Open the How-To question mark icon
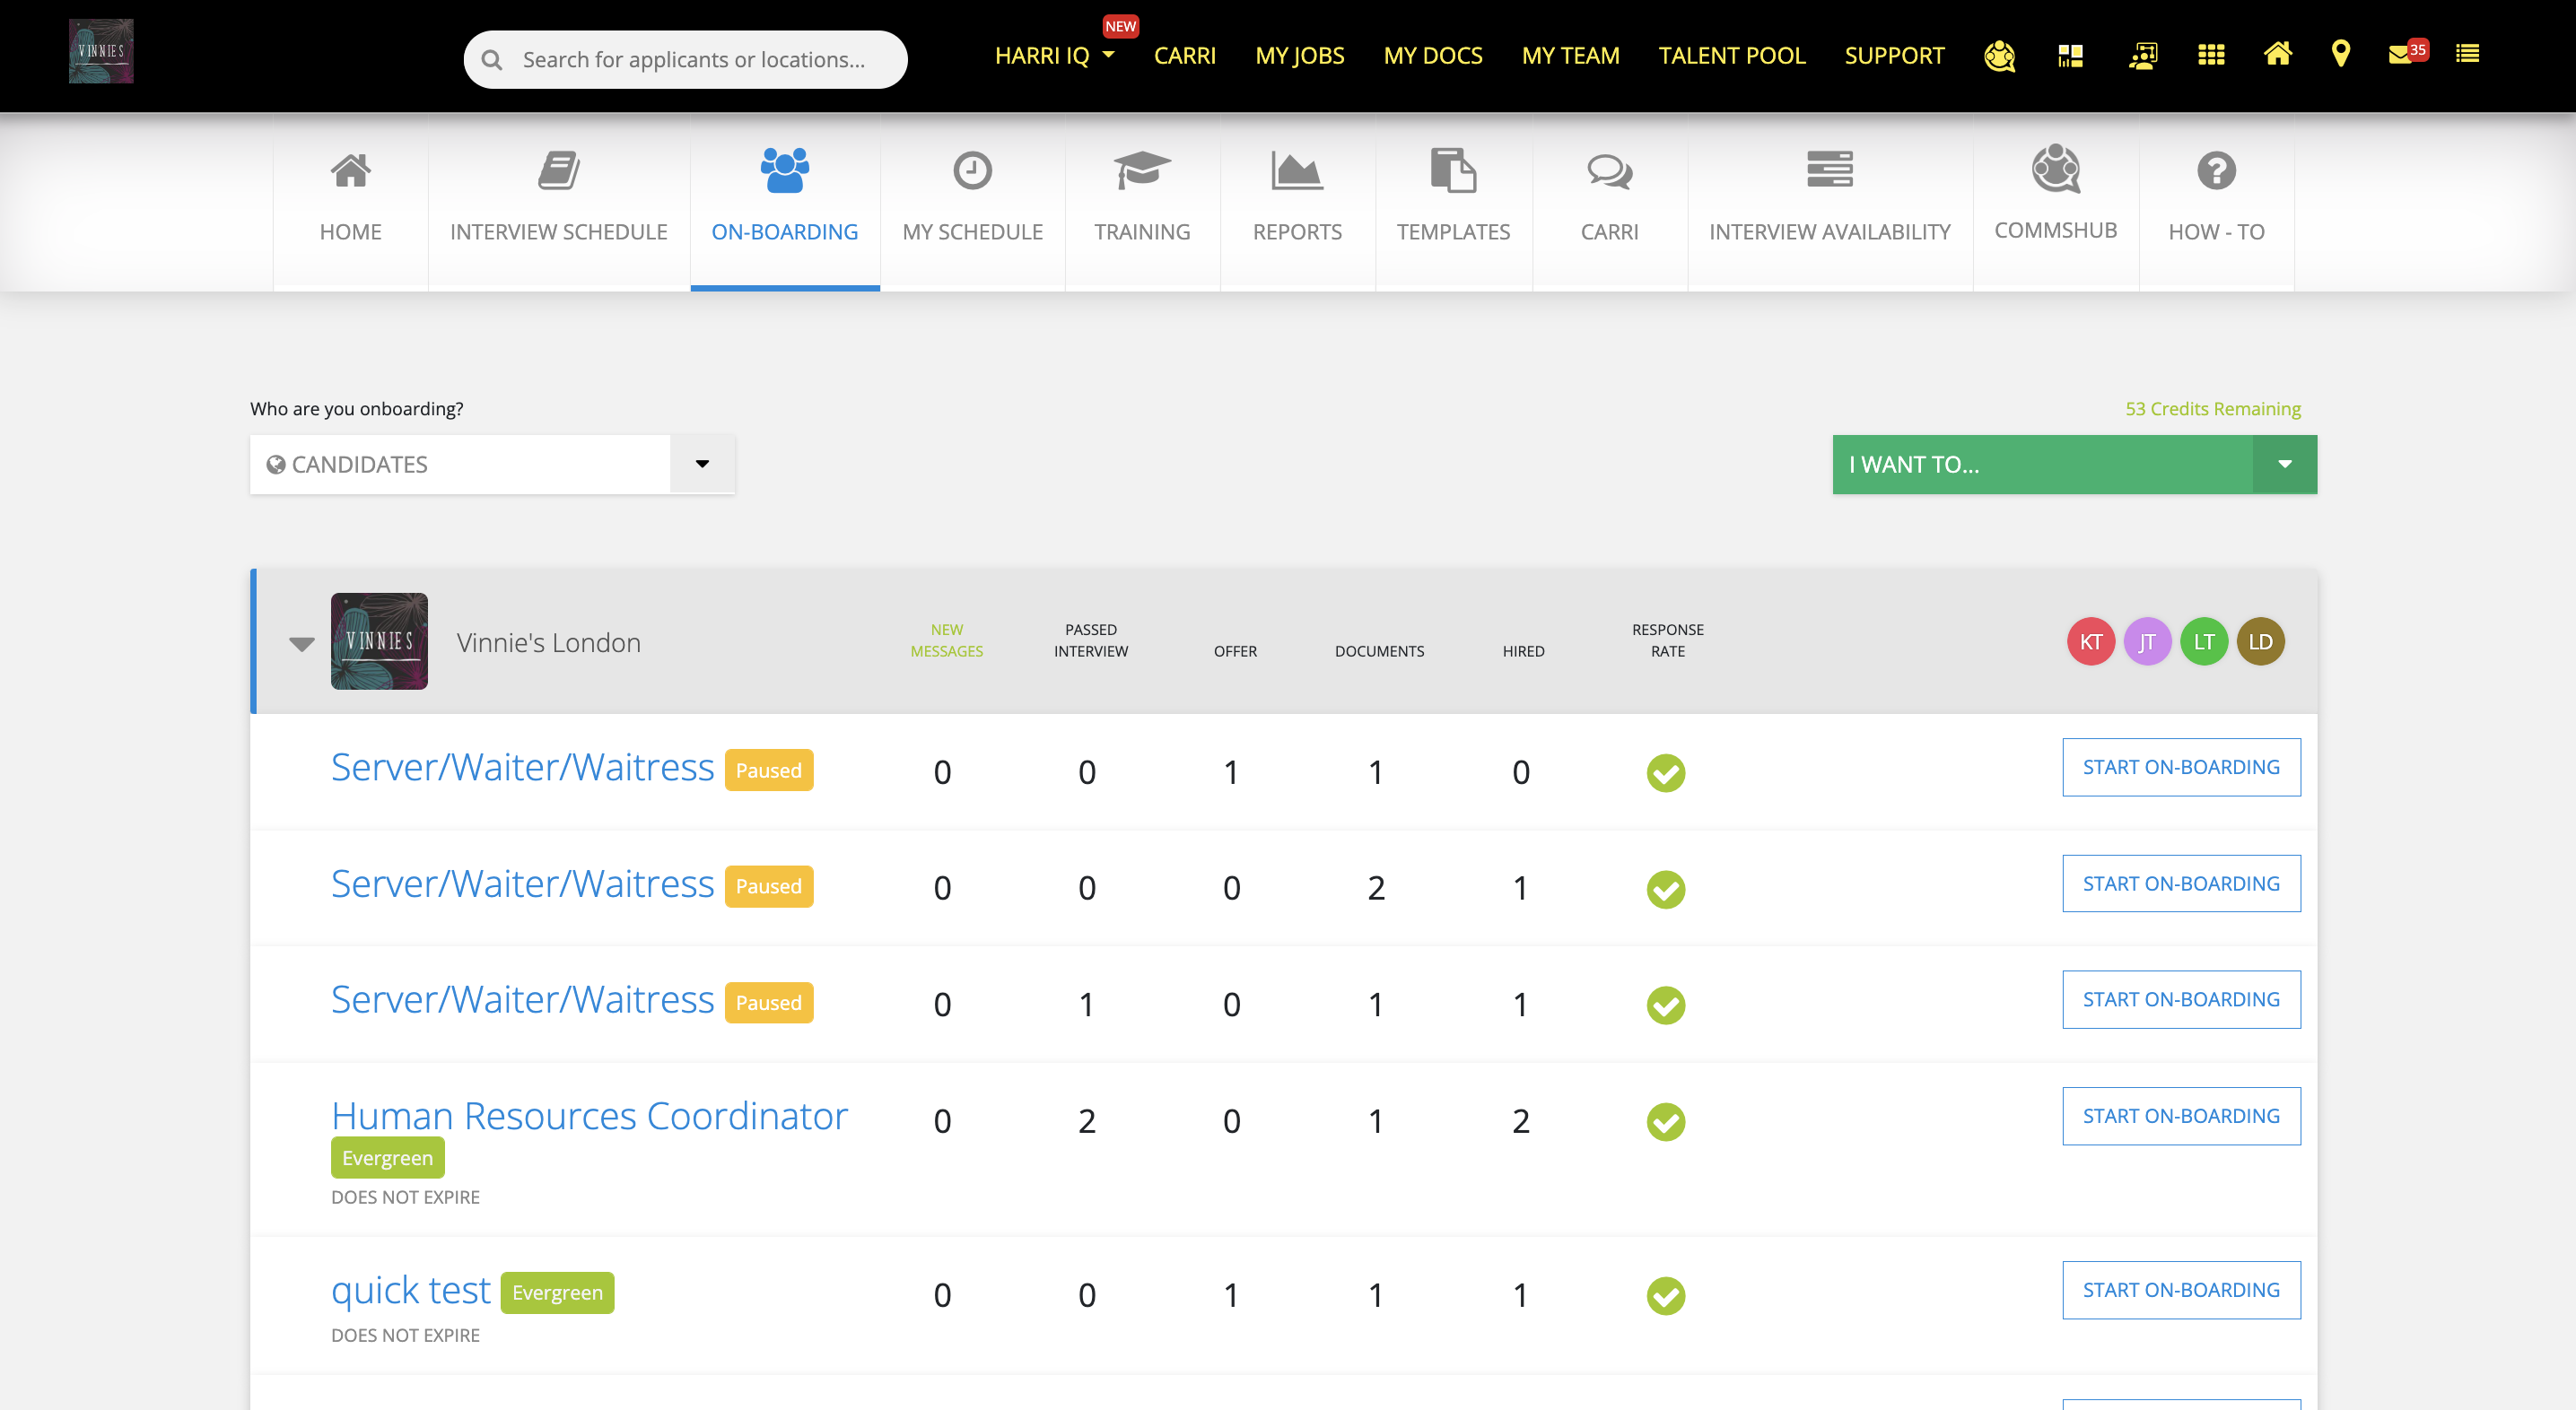The image size is (2576, 1410). coord(2216,171)
